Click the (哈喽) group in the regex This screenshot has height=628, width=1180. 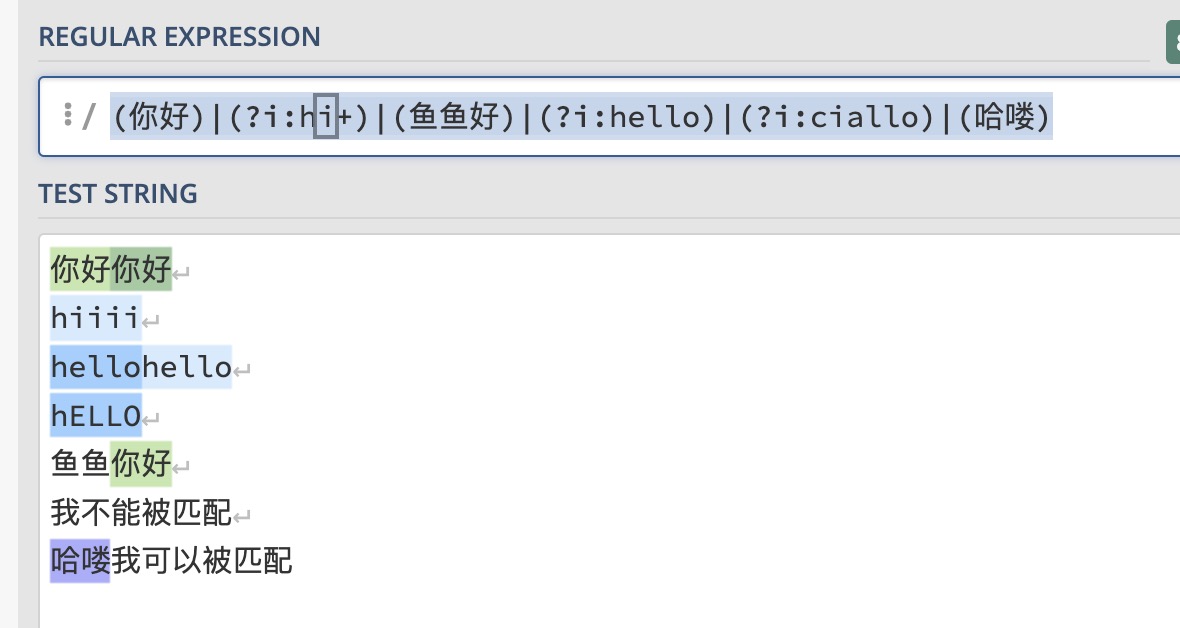[1003, 118]
